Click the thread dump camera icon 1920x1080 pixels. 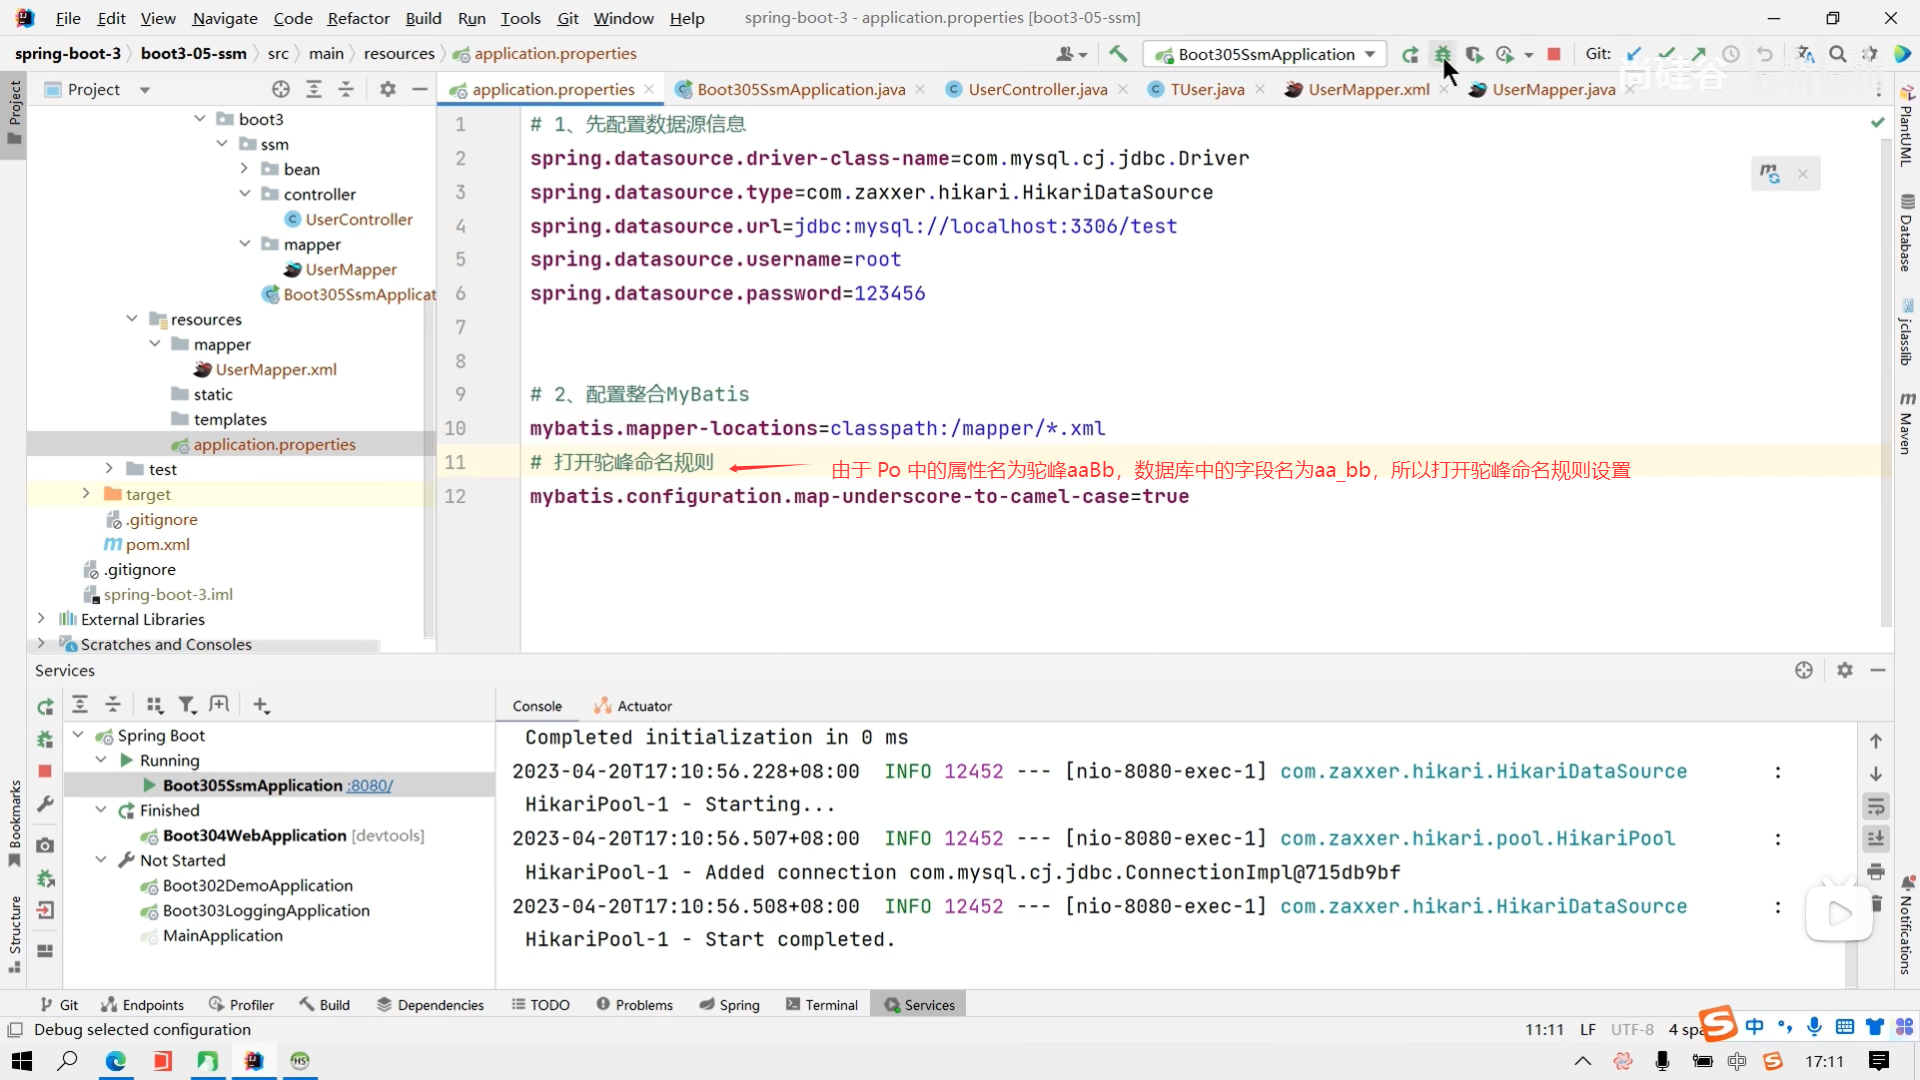(x=45, y=846)
